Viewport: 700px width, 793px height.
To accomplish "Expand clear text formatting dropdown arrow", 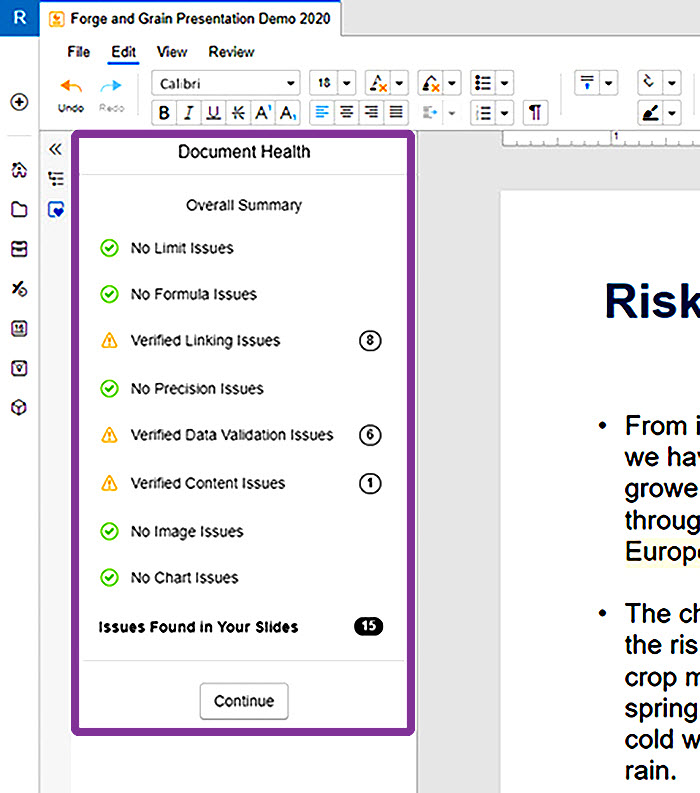I will tap(400, 83).
